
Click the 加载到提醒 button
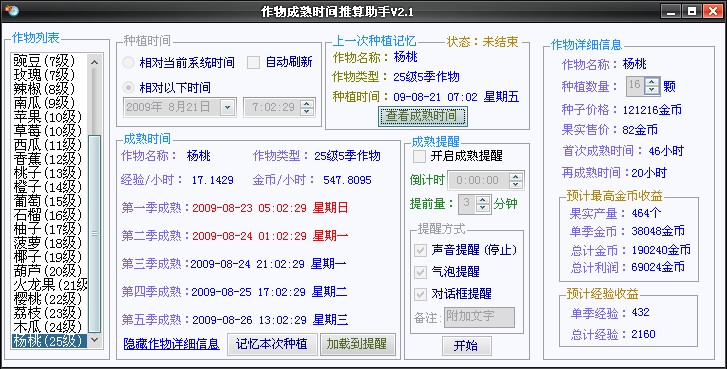(357, 344)
